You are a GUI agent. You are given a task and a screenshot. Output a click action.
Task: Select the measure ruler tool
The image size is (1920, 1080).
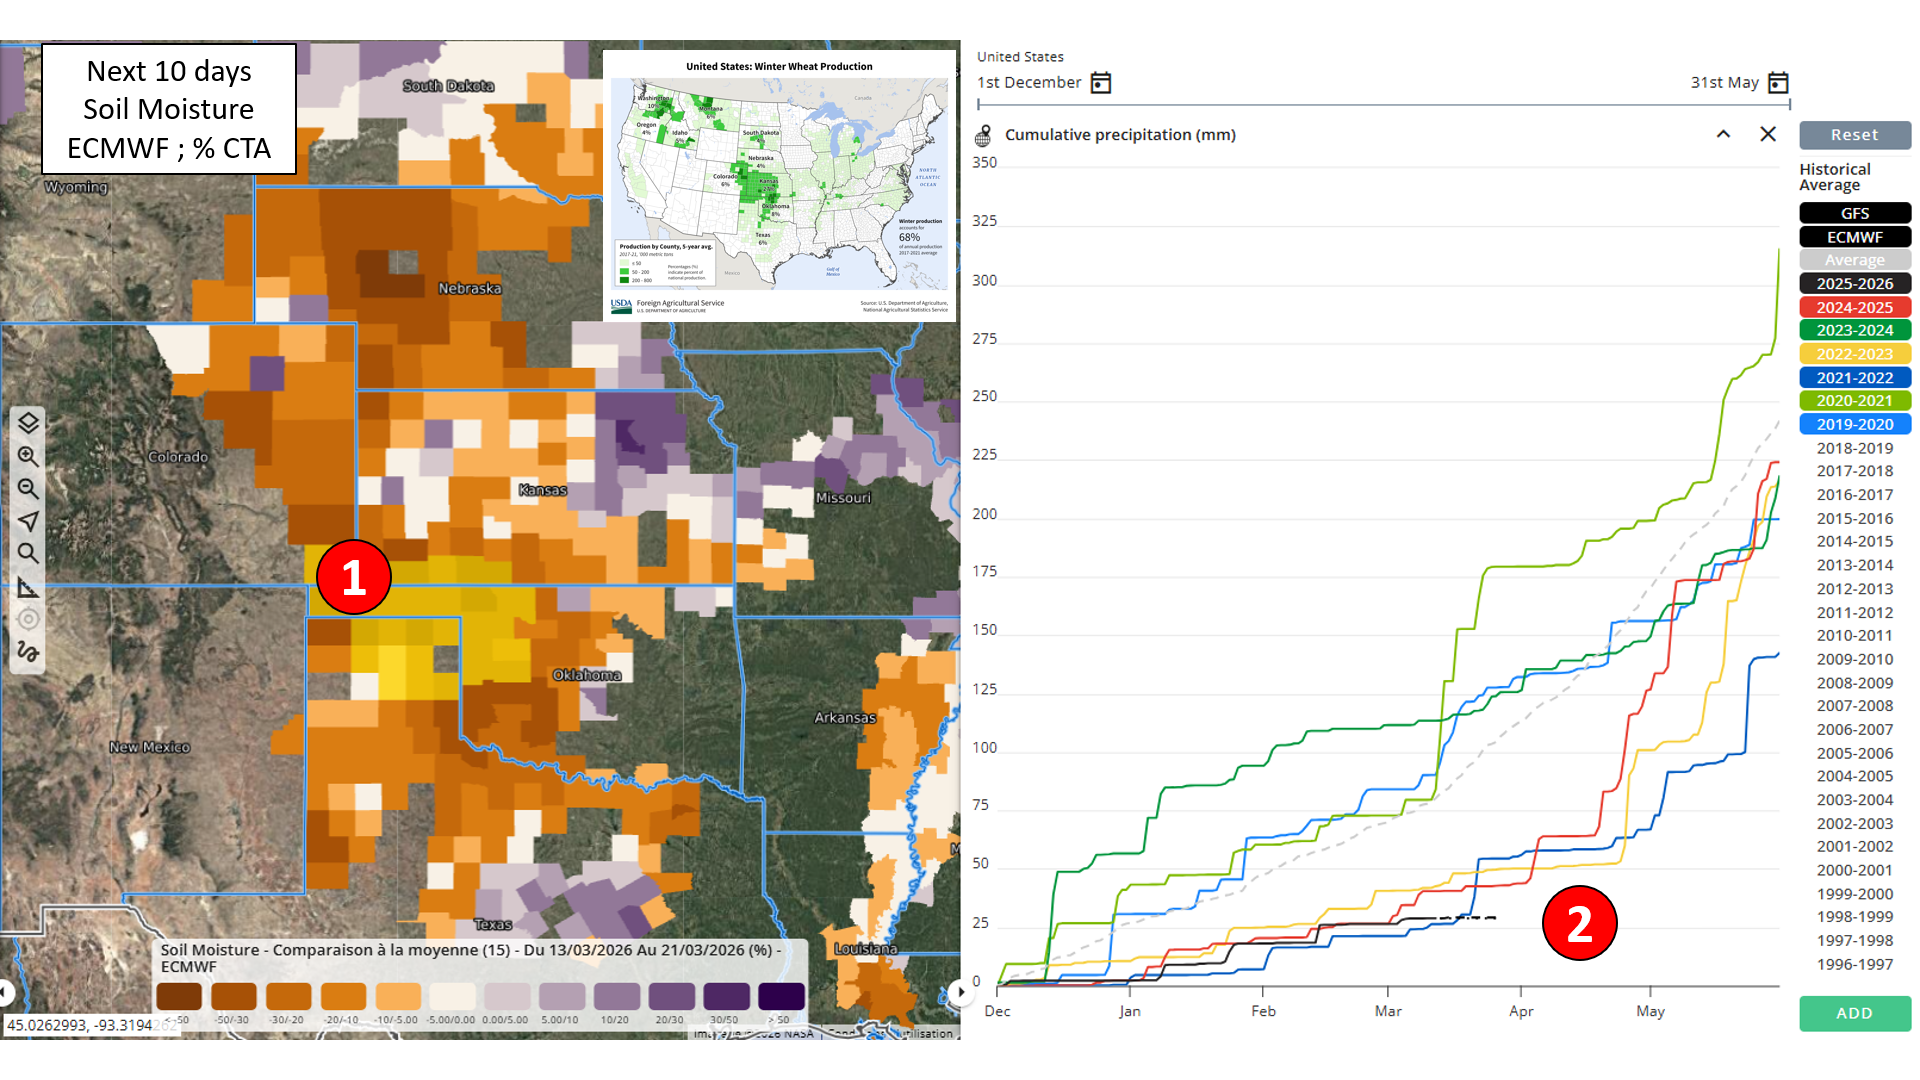[x=28, y=587]
